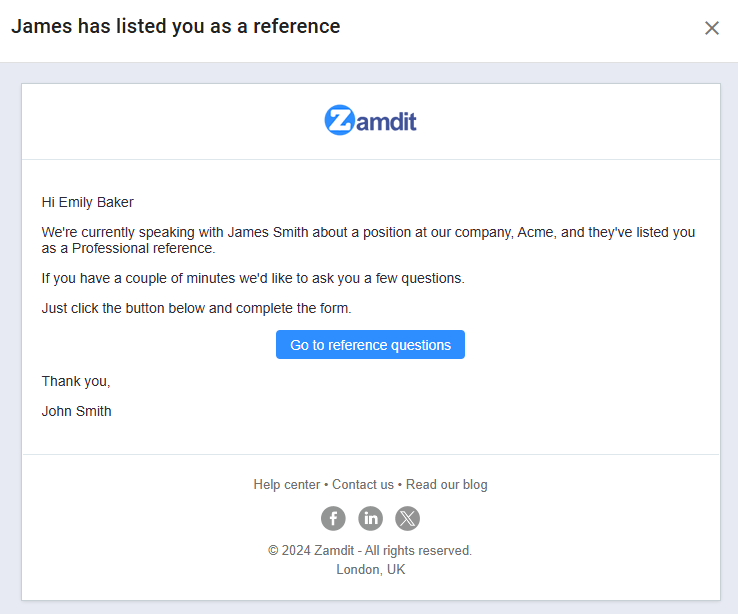Viewport: 738px width, 614px height.
Task: Click the London, UK address text
Action: pos(371,570)
